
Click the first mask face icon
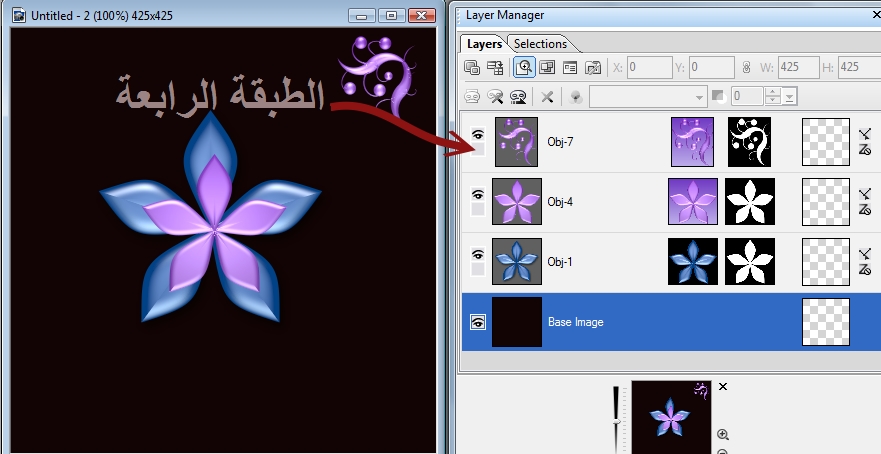(472, 97)
